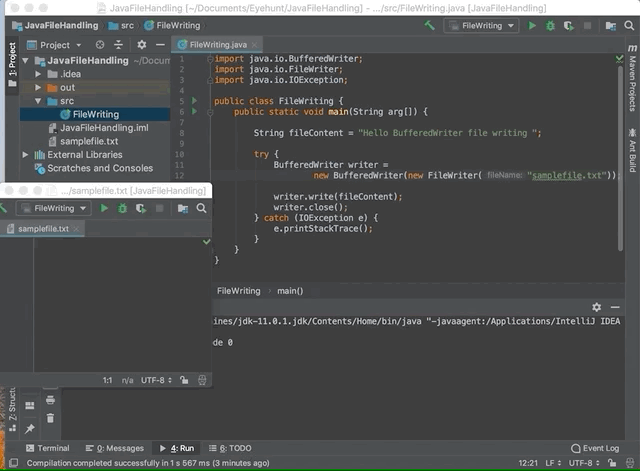
Task: Open the 4: Run tool window tab
Action: tap(177, 448)
